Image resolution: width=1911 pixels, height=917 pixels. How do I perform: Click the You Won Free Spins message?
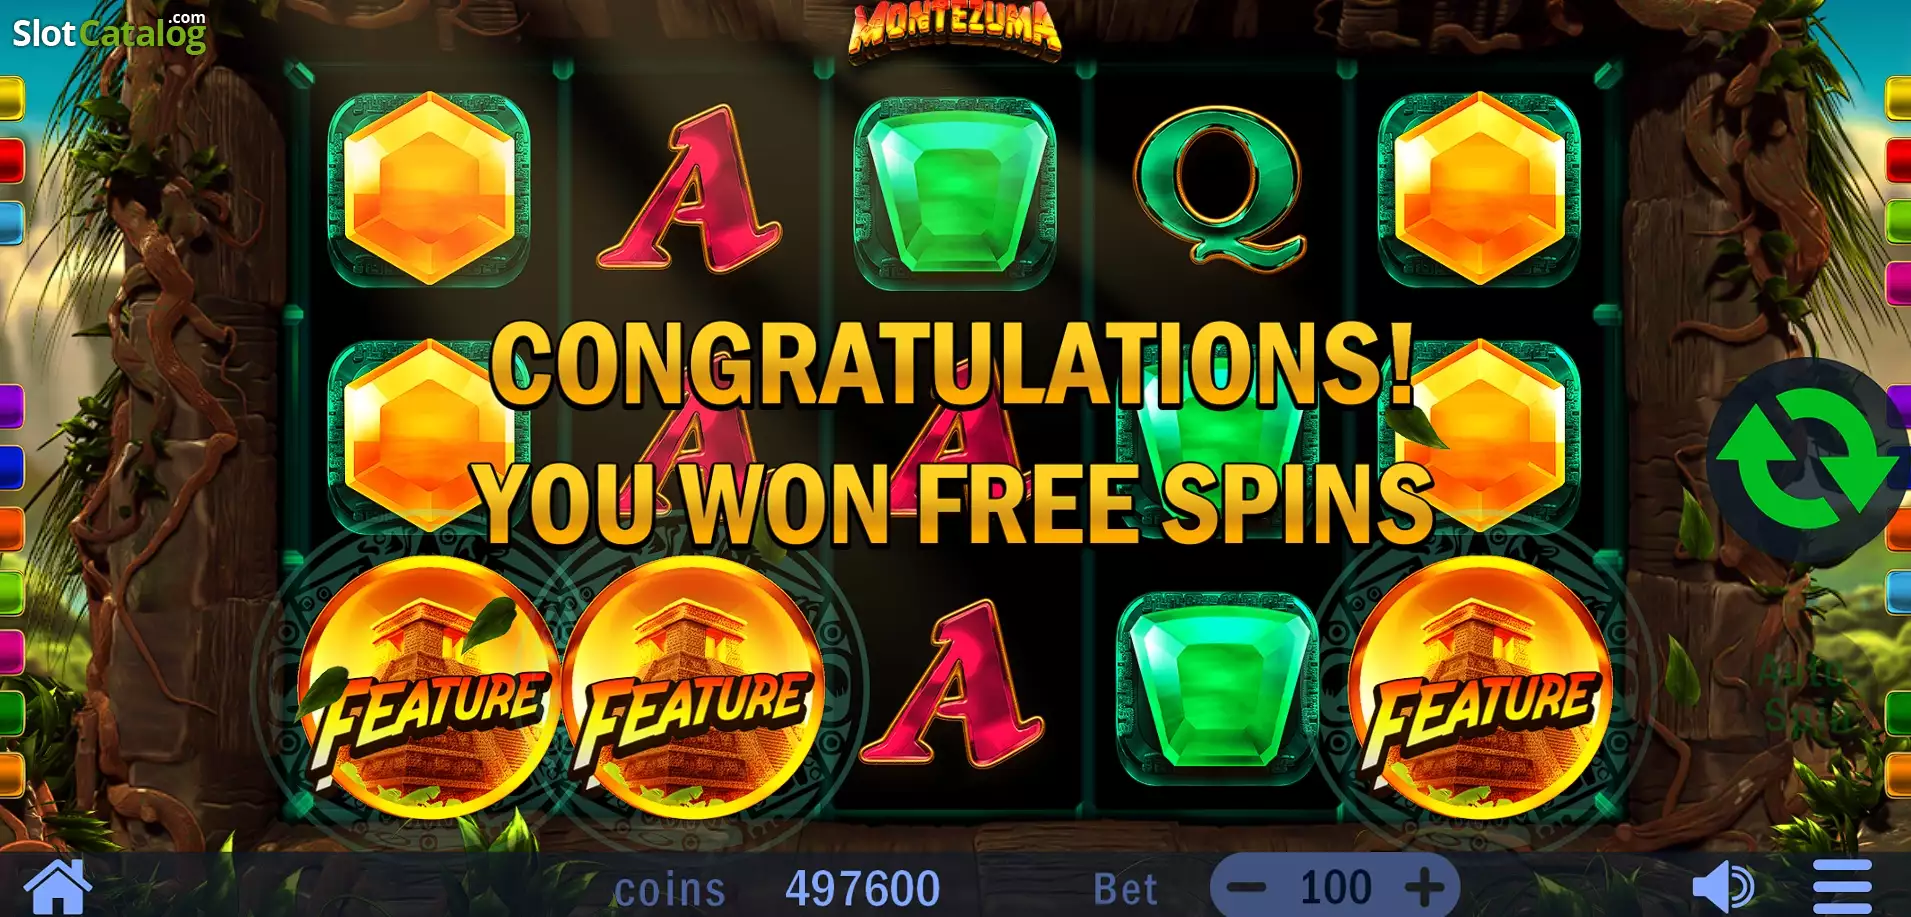(x=955, y=503)
